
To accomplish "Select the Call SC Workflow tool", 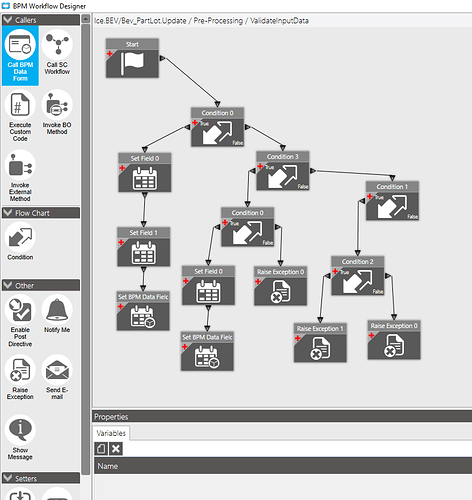I will (57, 52).
